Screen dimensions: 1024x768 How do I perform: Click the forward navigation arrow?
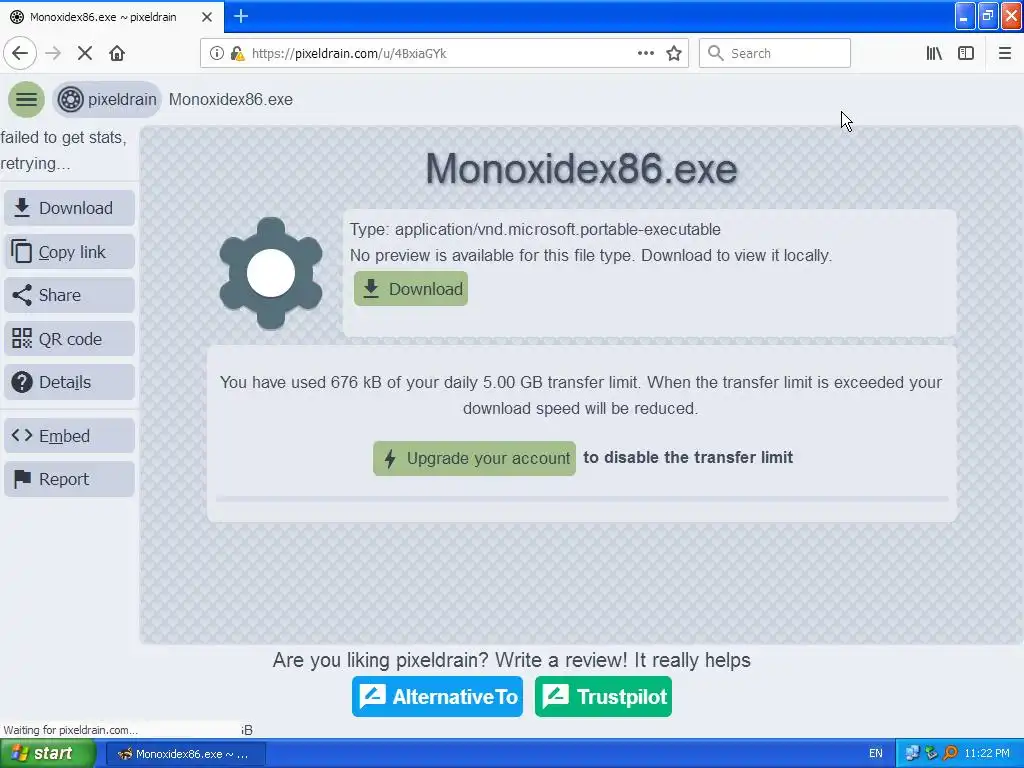click(x=53, y=54)
